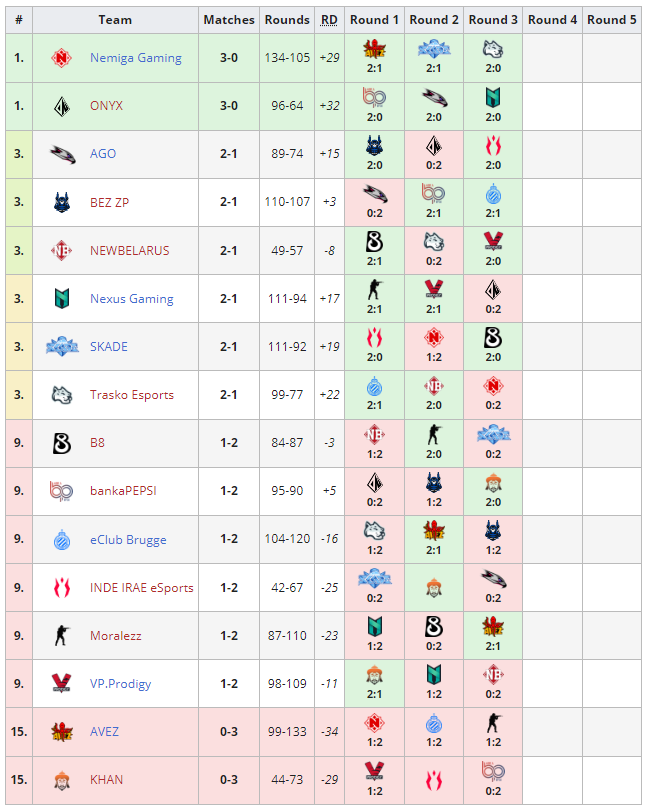Image resolution: width=650 pixels, height=808 pixels.
Task: Click the AGO team logo icon
Action: [62, 154]
